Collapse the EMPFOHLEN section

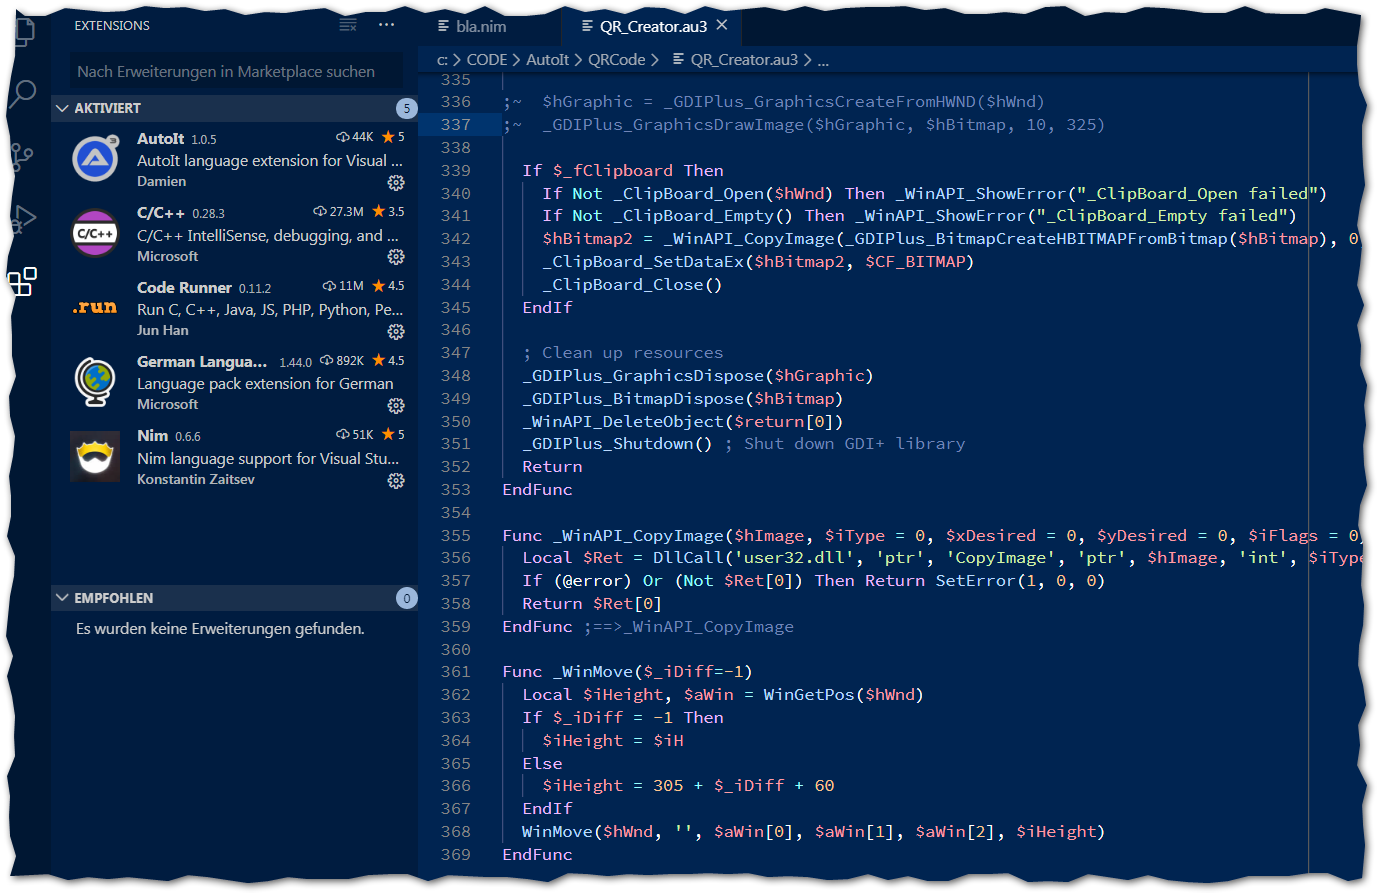tap(63, 598)
